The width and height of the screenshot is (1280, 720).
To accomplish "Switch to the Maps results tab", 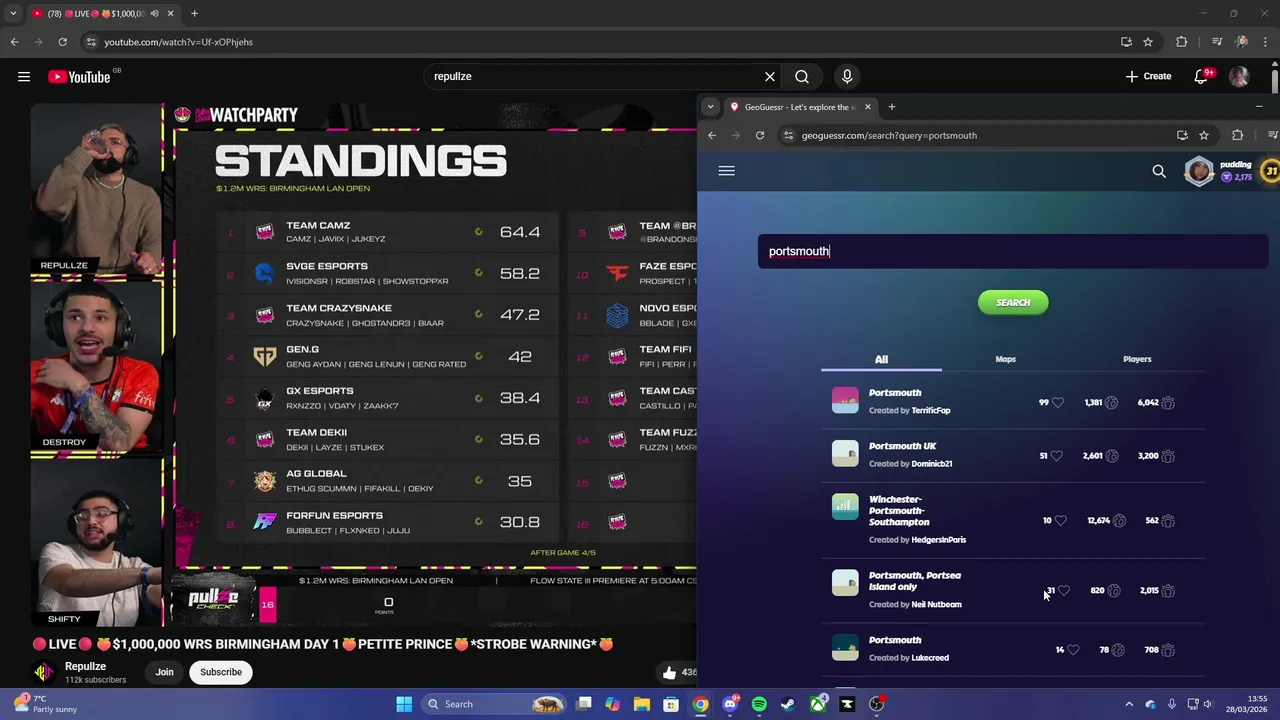I will pyautogui.click(x=1006, y=359).
